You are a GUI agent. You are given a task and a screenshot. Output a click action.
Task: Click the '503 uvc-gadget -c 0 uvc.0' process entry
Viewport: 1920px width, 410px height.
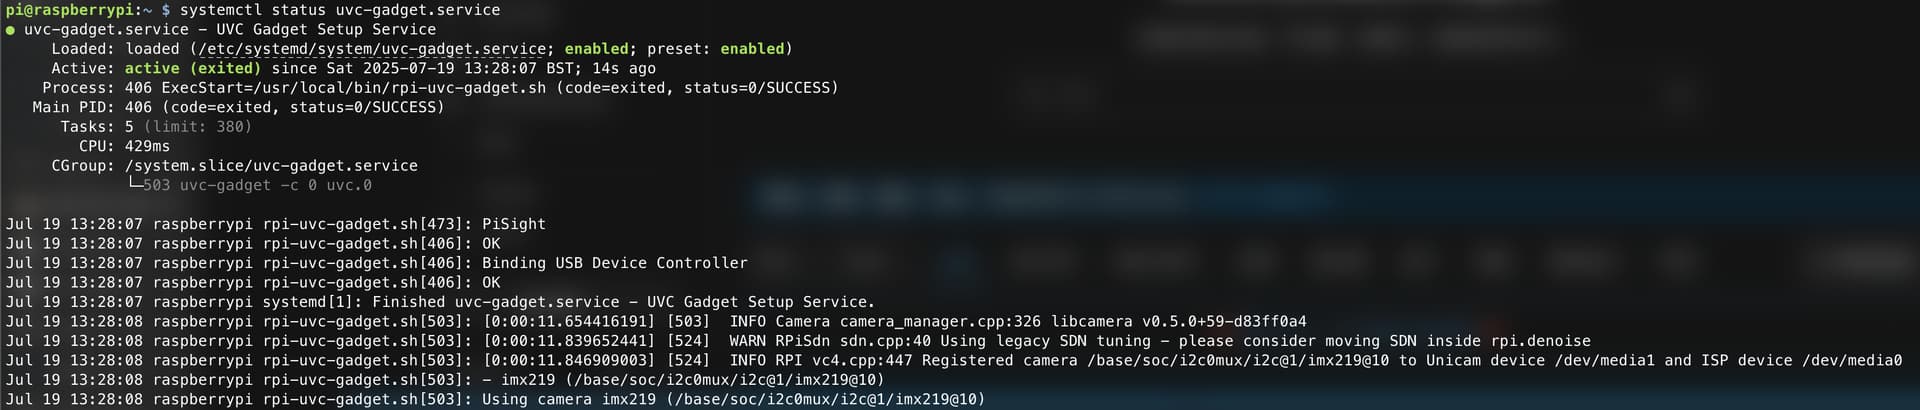(x=257, y=185)
